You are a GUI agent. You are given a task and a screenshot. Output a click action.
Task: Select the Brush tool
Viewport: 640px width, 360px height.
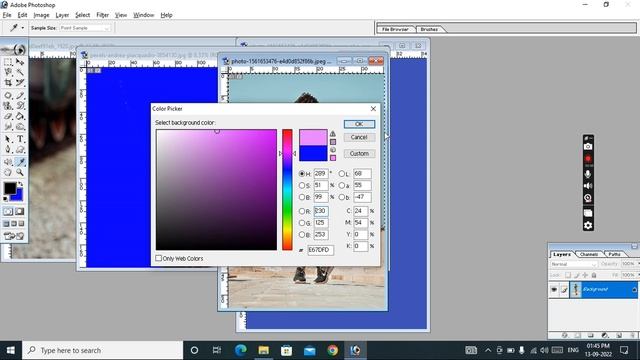pyautogui.click(x=20, y=96)
